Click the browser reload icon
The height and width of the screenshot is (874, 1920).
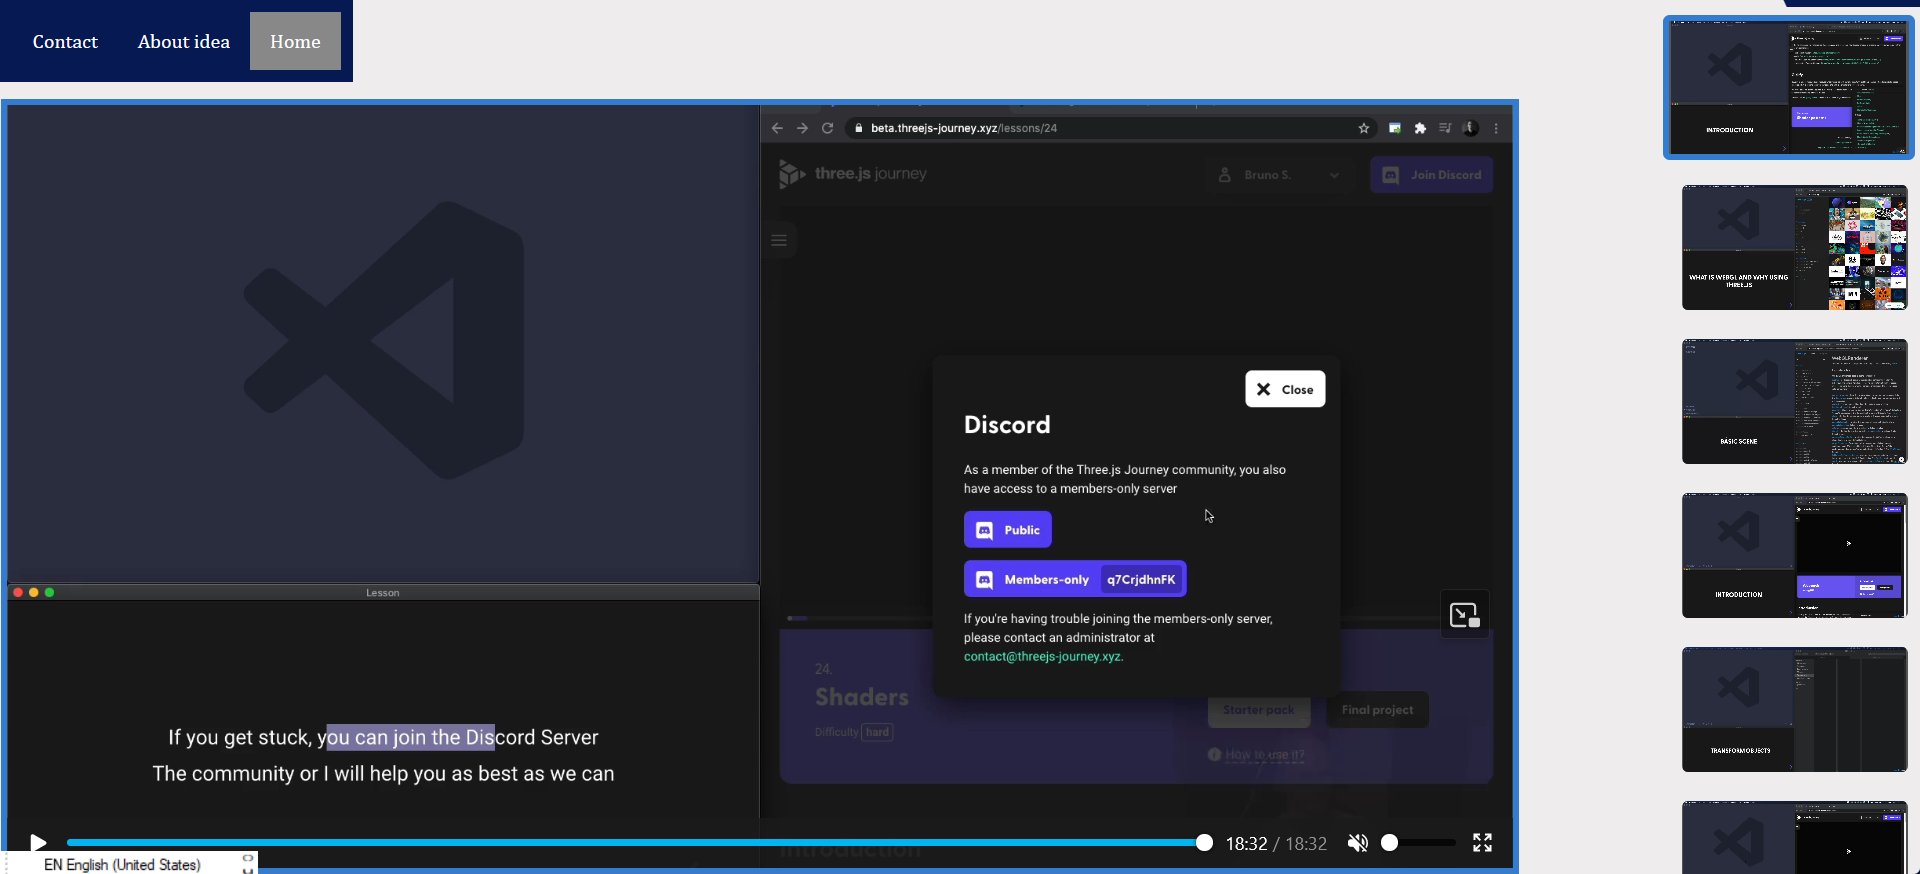click(827, 128)
